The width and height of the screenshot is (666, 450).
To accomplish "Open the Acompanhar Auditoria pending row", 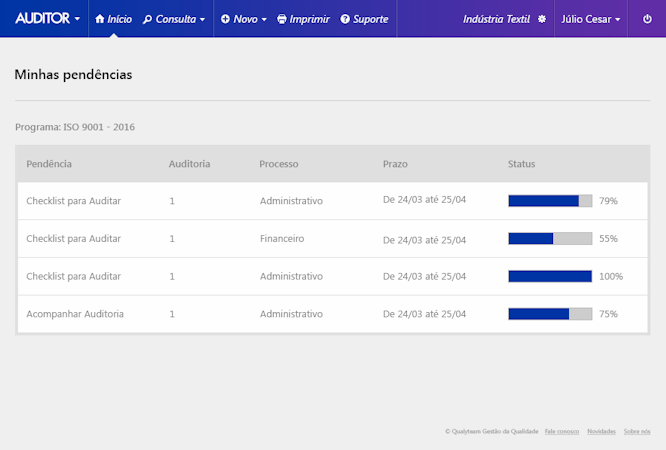I will [x=75, y=314].
